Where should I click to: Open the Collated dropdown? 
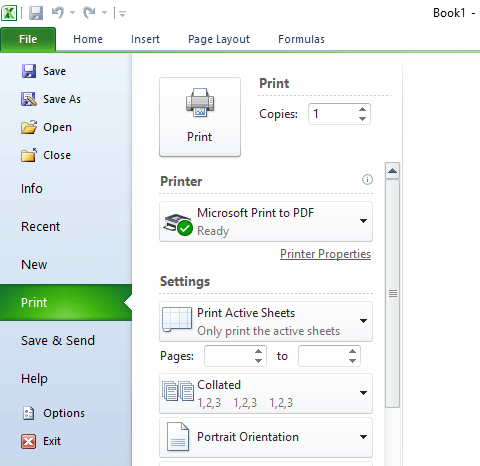266,393
